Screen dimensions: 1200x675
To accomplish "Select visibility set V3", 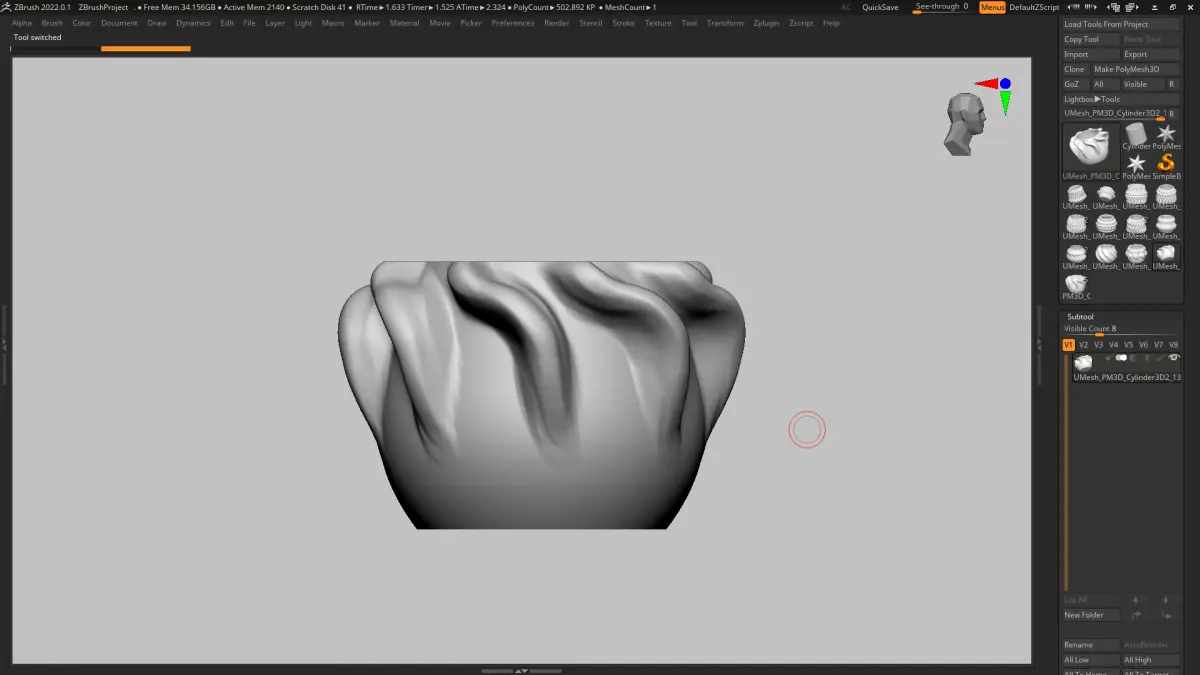I will click(x=1098, y=345).
